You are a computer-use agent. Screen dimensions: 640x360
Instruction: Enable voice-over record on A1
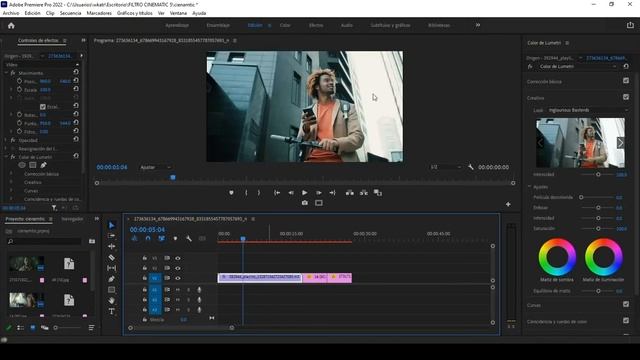click(199, 289)
